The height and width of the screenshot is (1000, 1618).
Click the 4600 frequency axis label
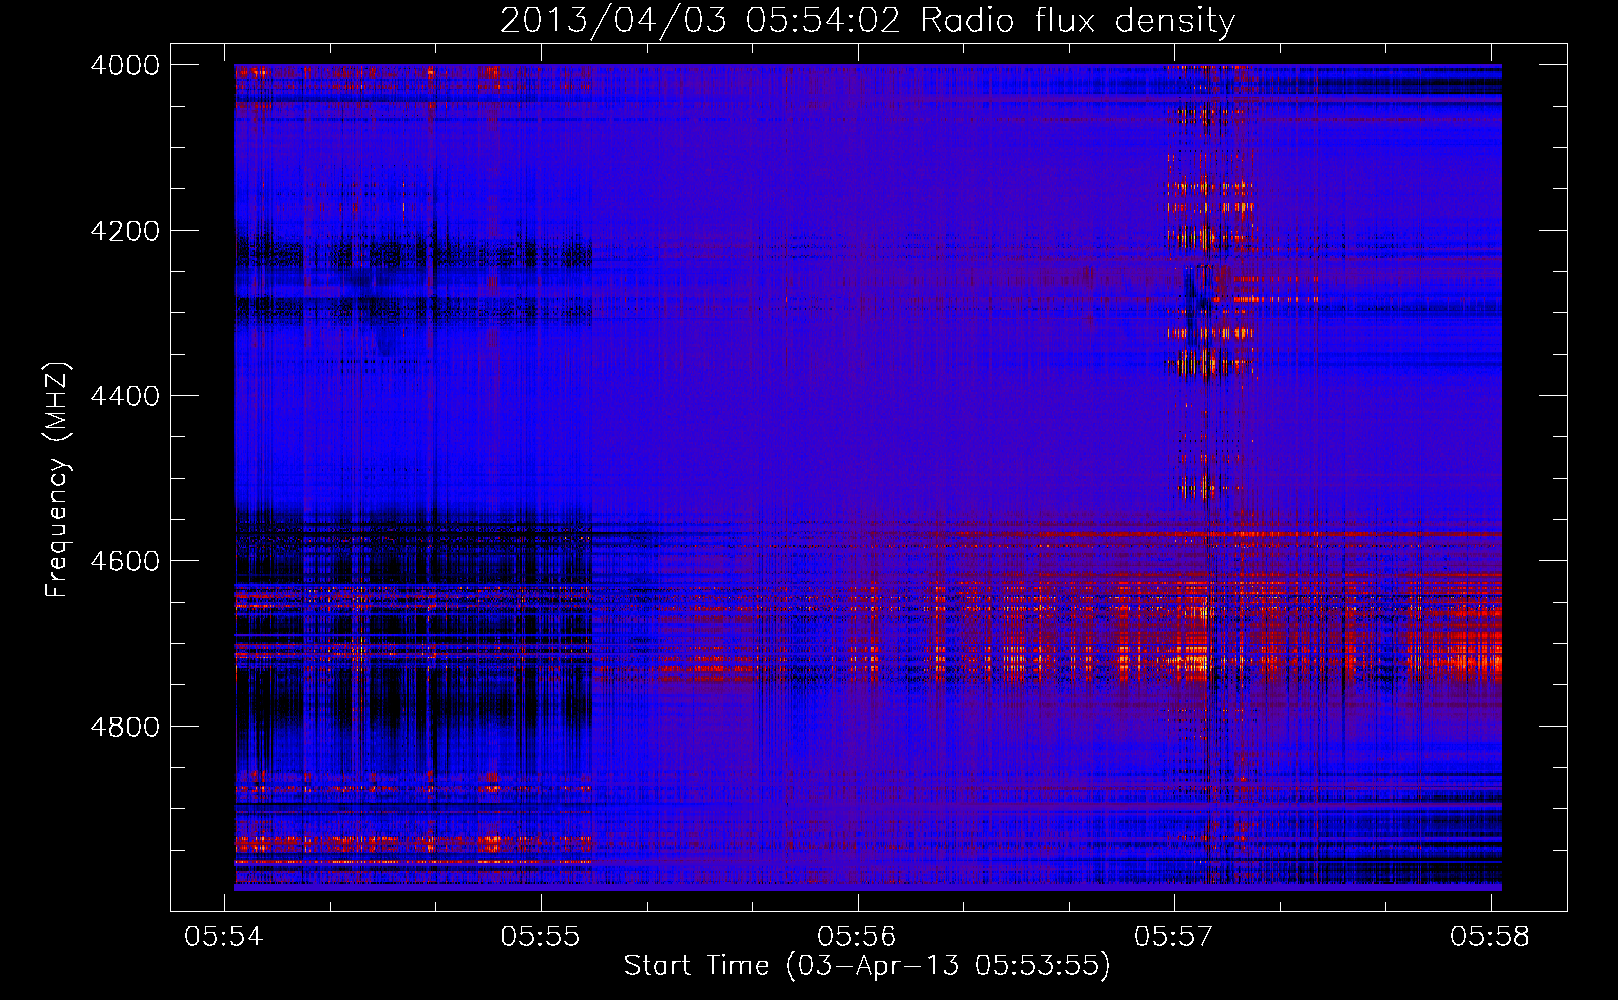(125, 561)
